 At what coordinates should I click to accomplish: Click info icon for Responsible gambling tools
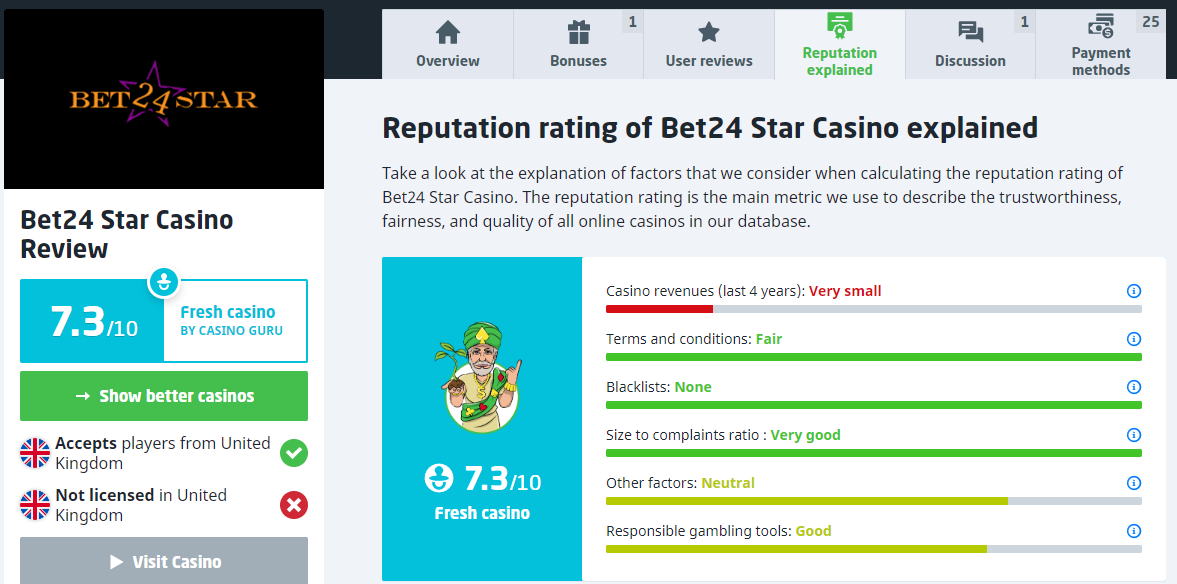coord(1134,531)
